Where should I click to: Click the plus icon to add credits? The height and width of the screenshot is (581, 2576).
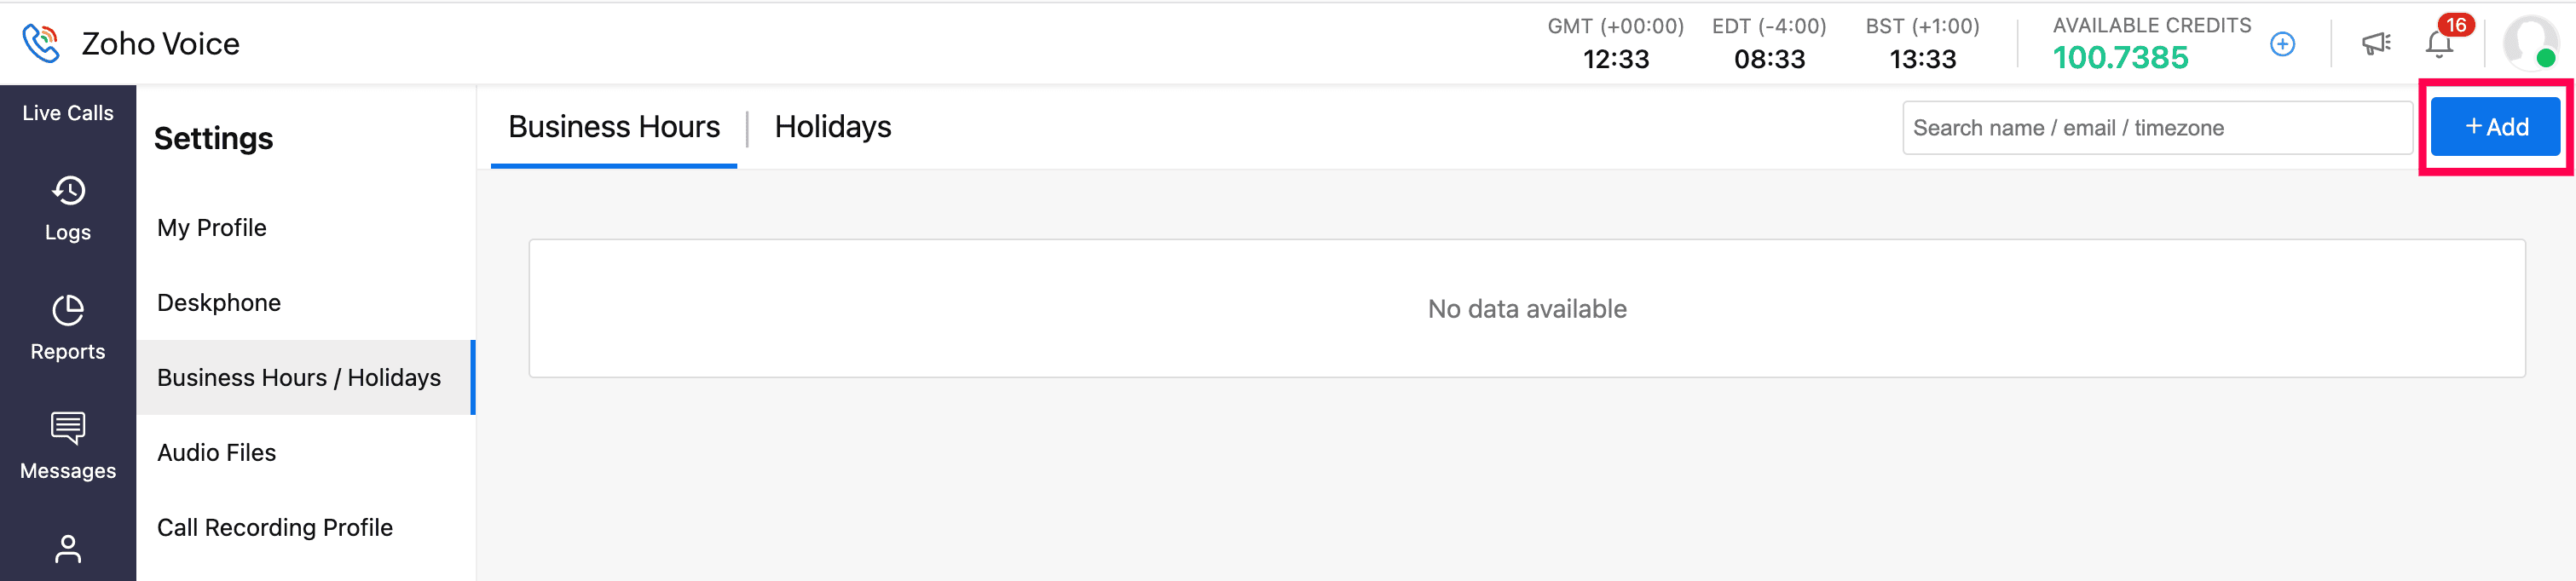click(2282, 44)
